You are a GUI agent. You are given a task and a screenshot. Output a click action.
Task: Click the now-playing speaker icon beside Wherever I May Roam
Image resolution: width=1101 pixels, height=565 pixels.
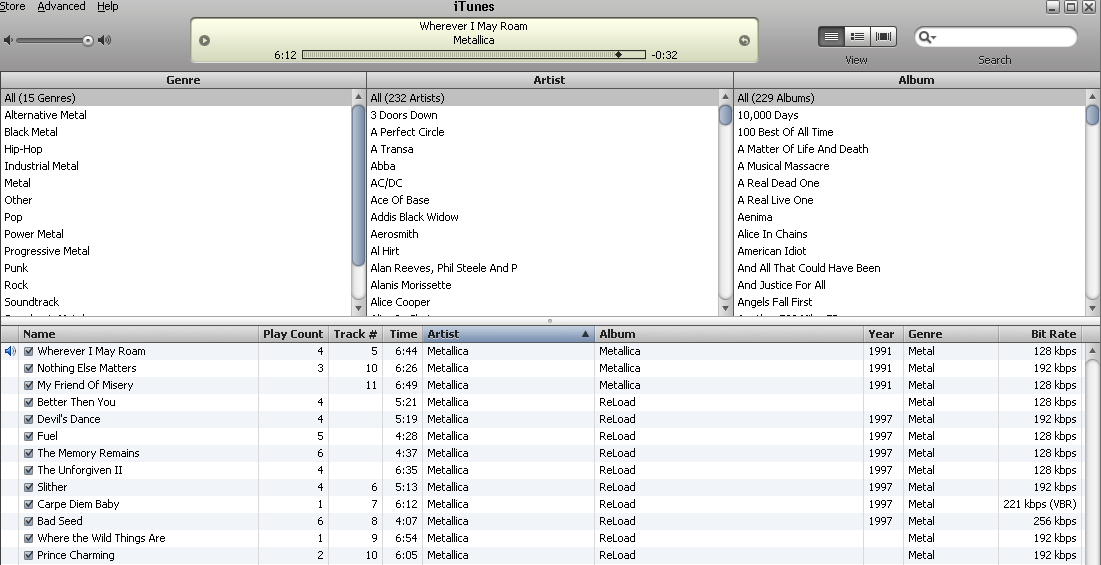(x=10, y=351)
